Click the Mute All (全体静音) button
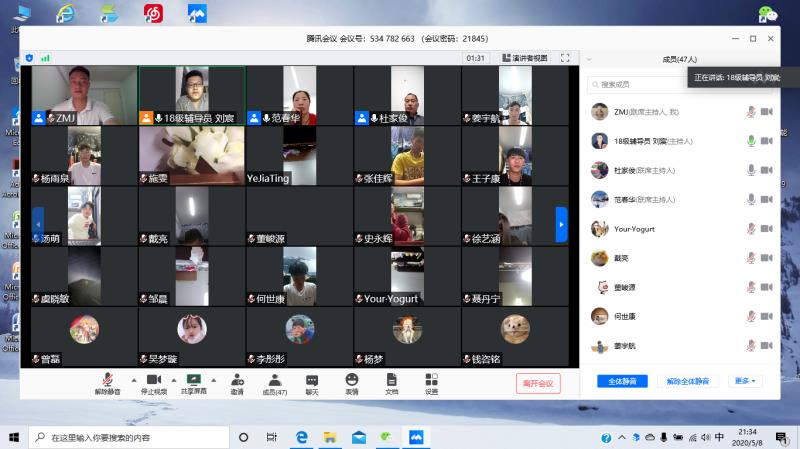Viewport: 800px width, 449px height. tap(622, 381)
